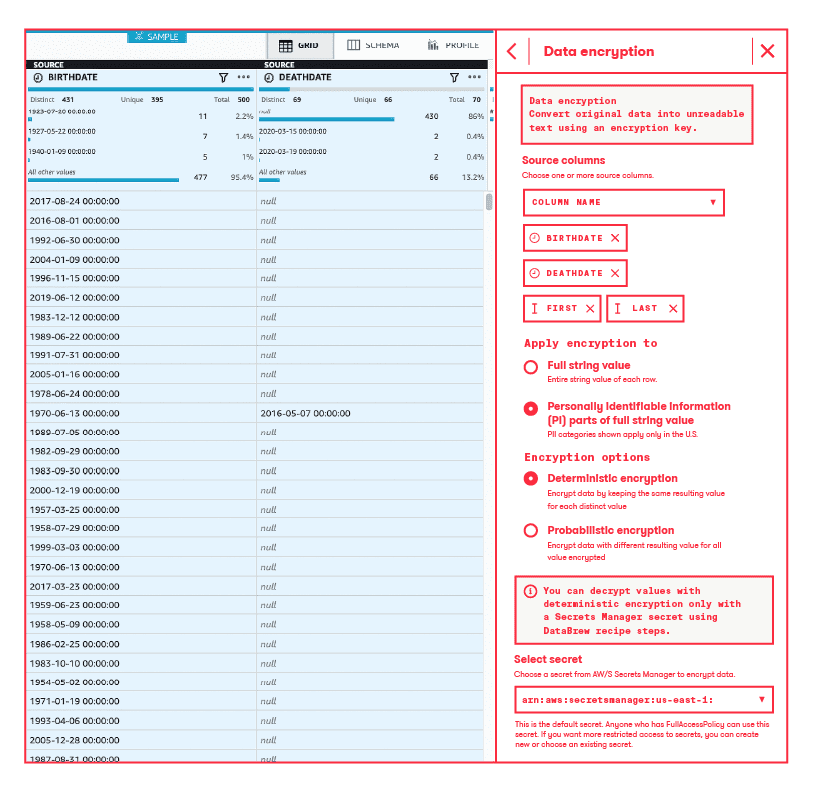Click the DEATHDATE data quality bar
814x789 pixels.
tap(372, 89)
